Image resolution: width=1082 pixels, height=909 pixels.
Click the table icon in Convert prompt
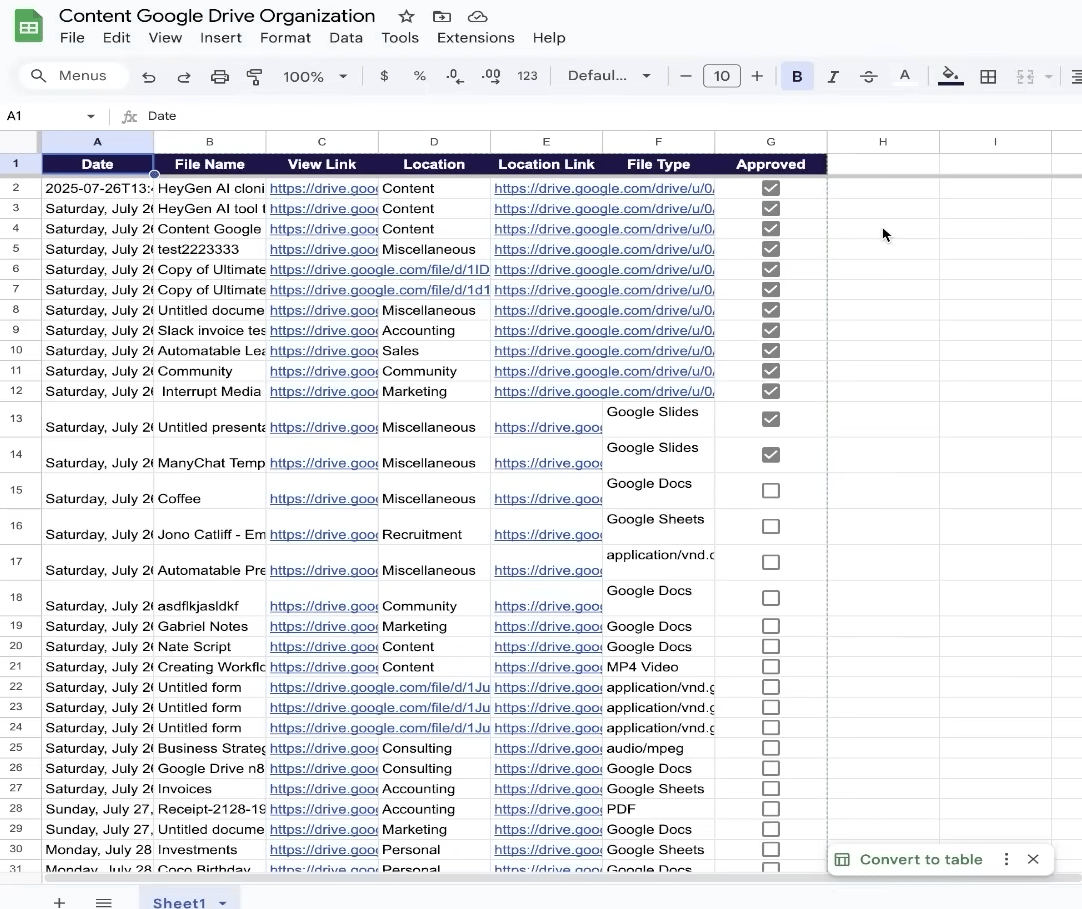pyautogui.click(x=842, y=859)
